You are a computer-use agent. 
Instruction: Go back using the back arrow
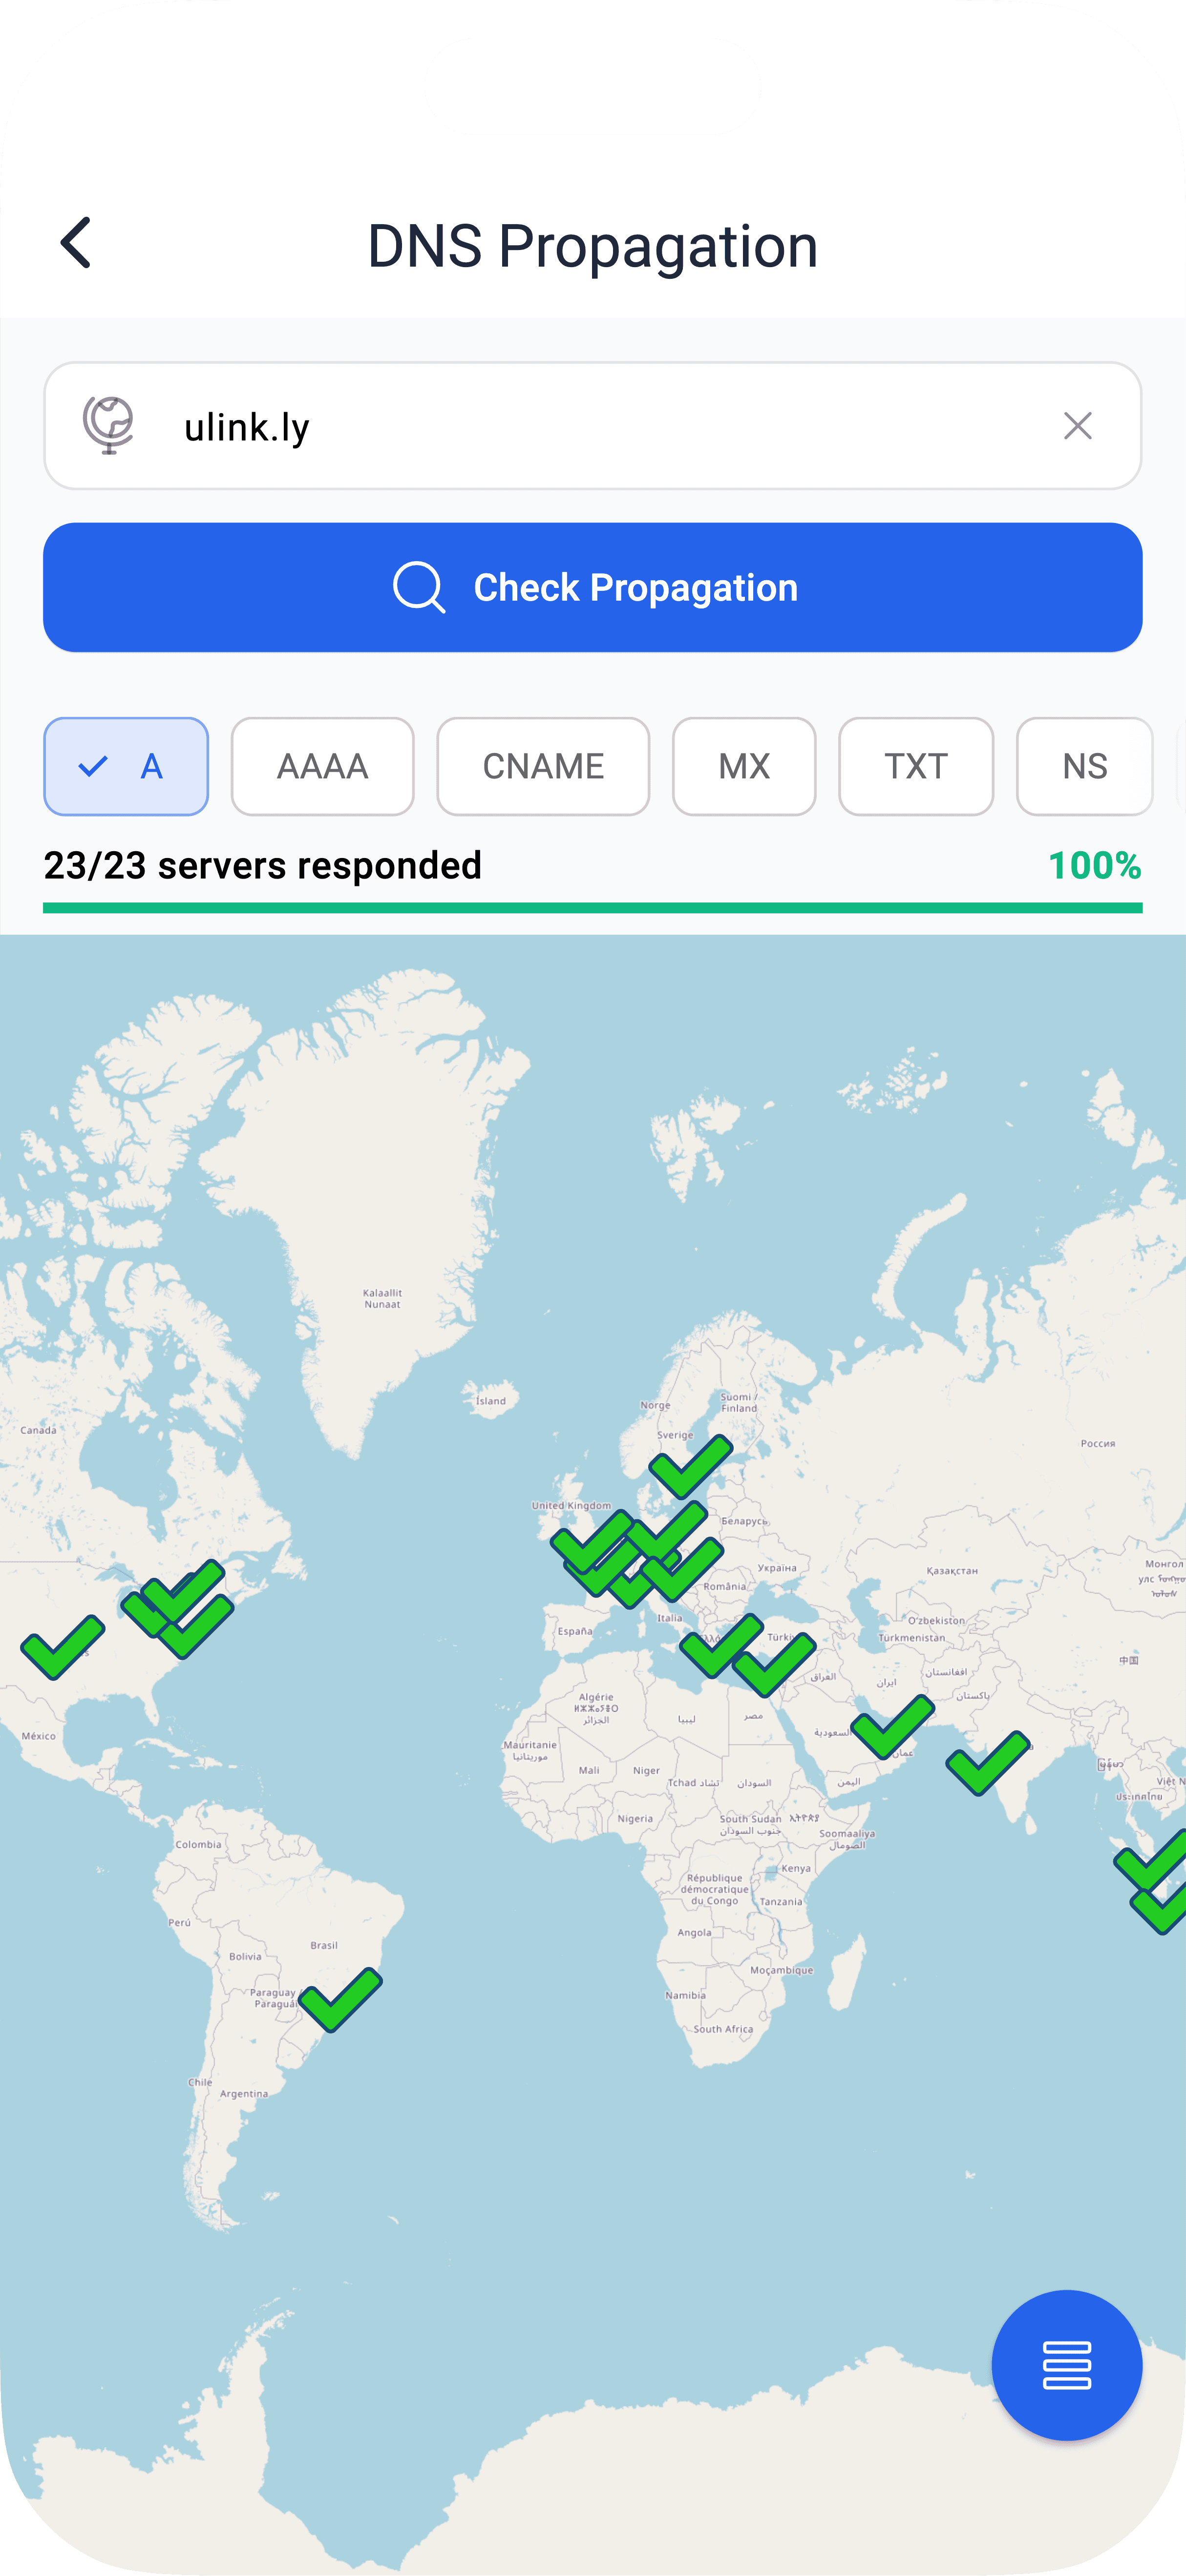click(76, 243)
